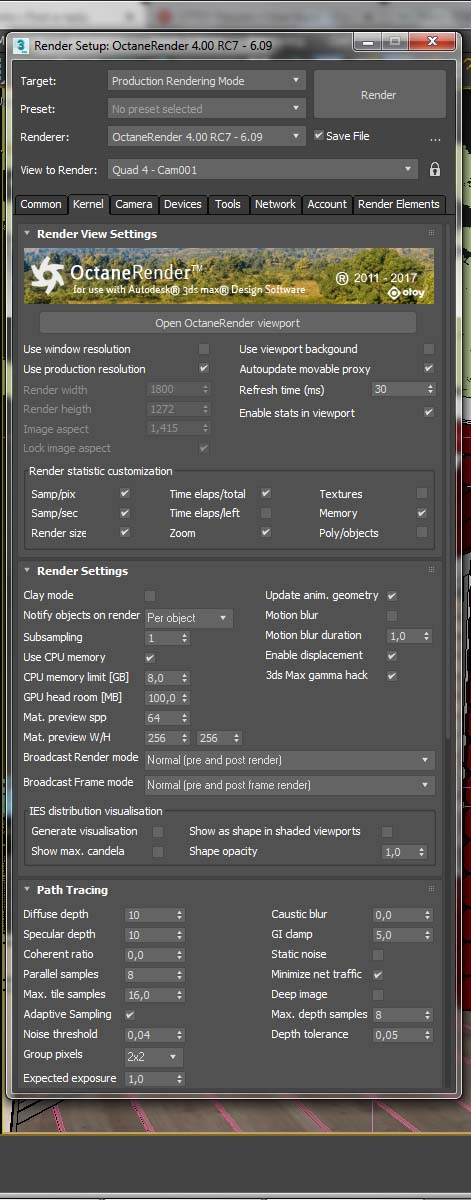Click the Refresh time spinner arrows

tap(429, 390)
